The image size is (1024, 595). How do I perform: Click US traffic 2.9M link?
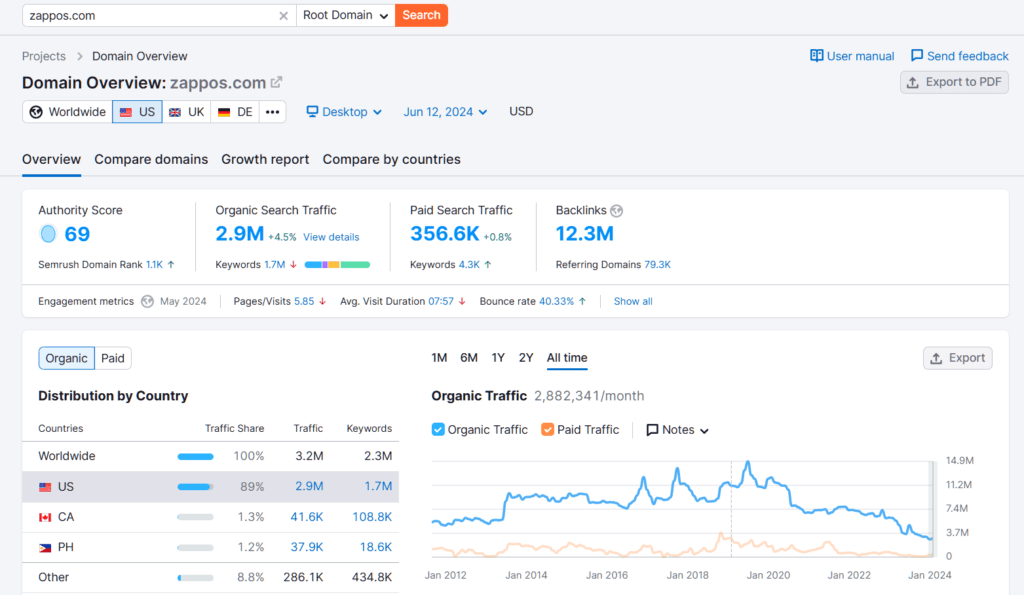click(309, 487)
